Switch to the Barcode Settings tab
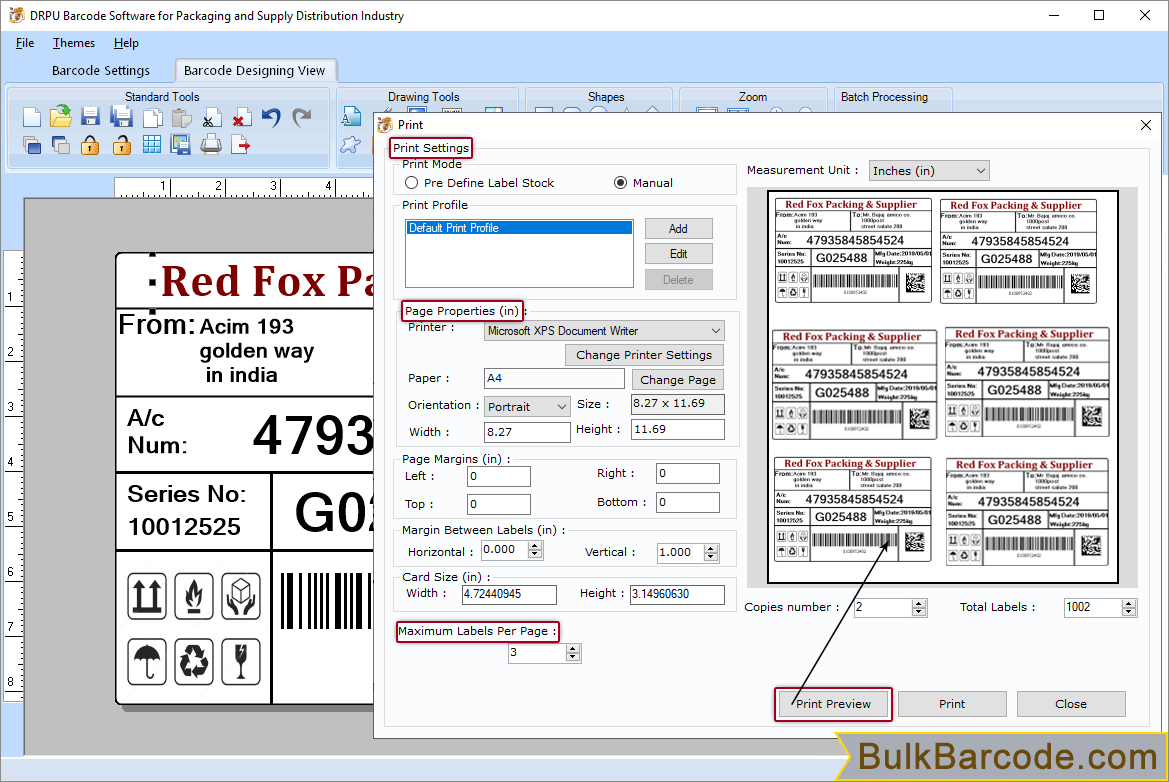This screenshot has height=782, width=1169. point(101,70)
